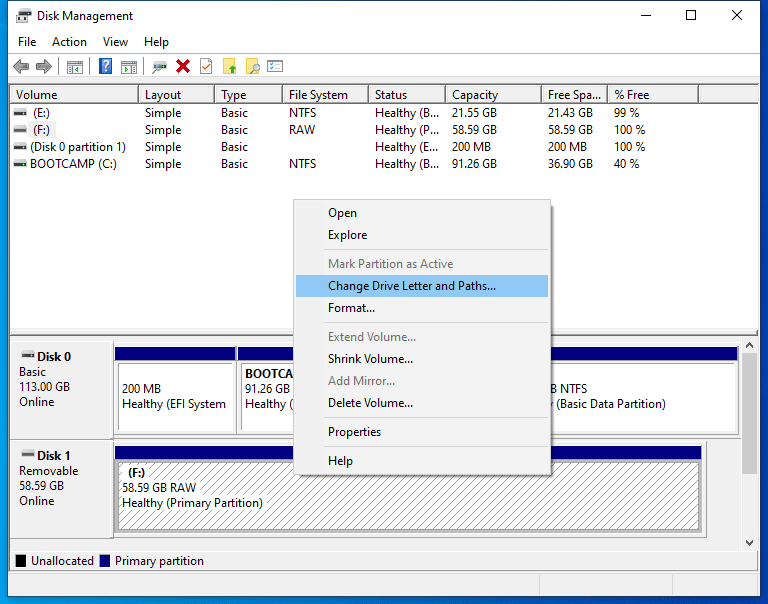This screenshot has height=604, width=768.
Task: Open the File menu
Action: pyautogui.click(x=27, y=42)
